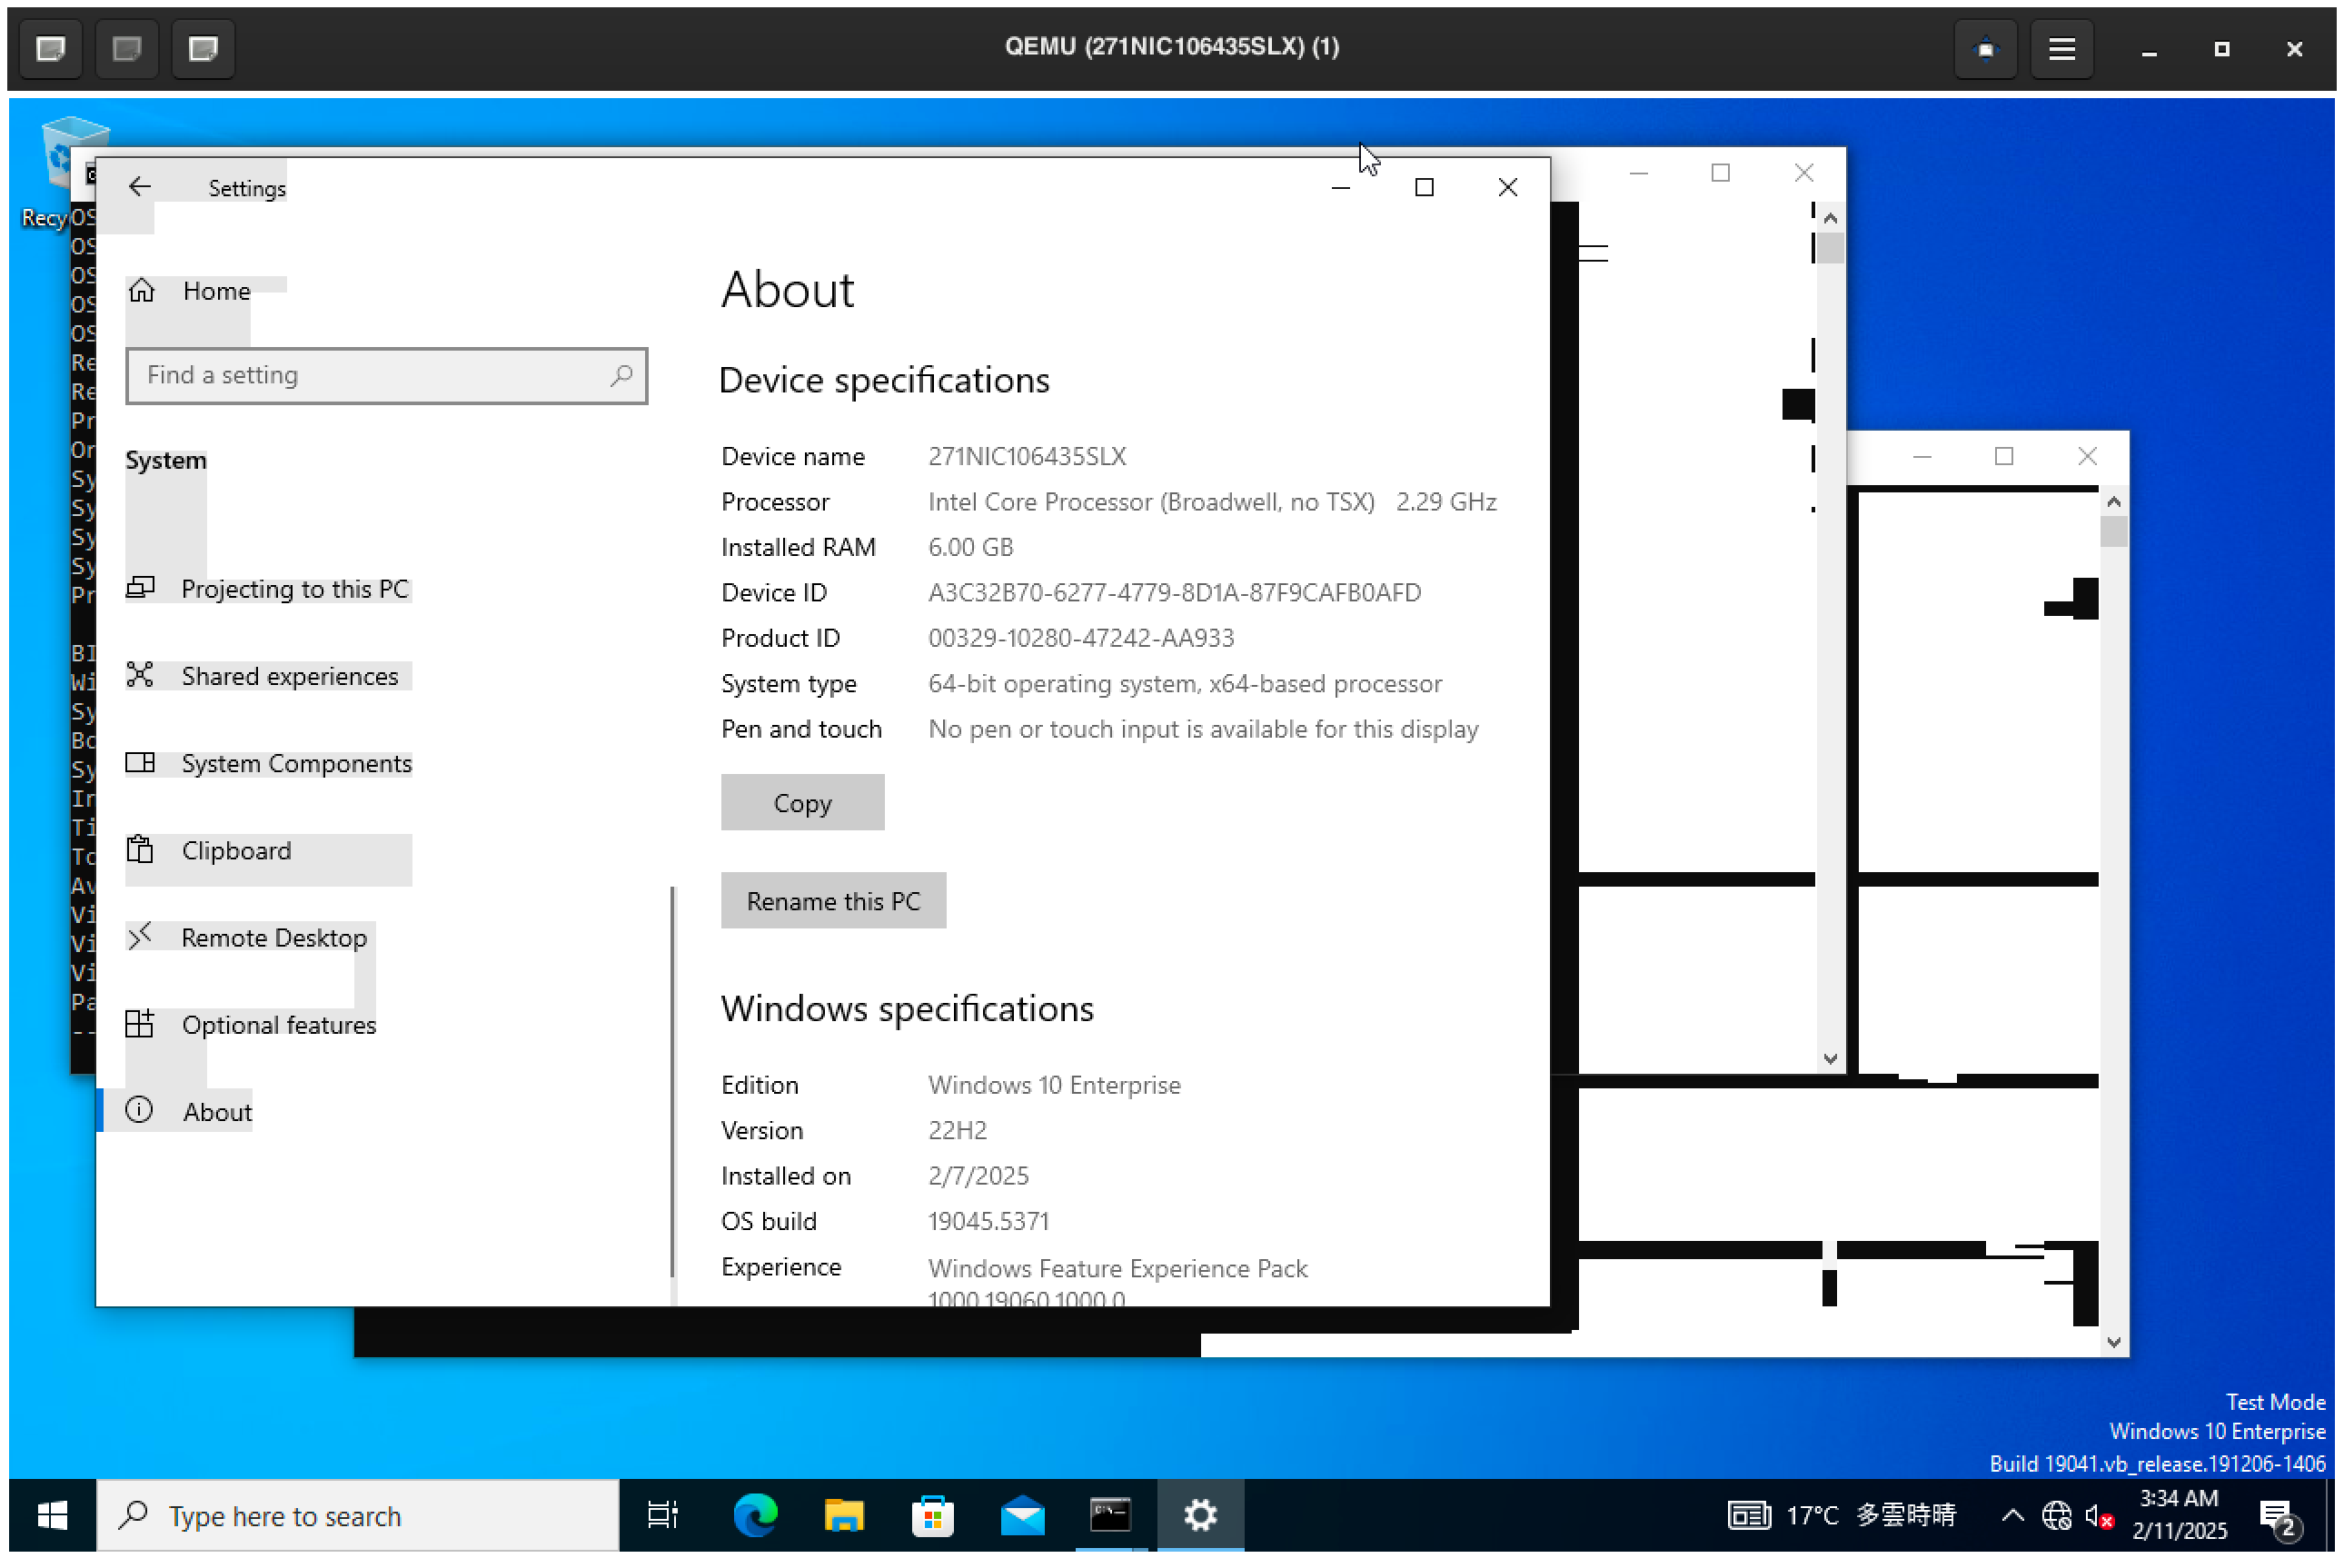
Task: Open Shared experiences settings
Action: tap(289, 676)
